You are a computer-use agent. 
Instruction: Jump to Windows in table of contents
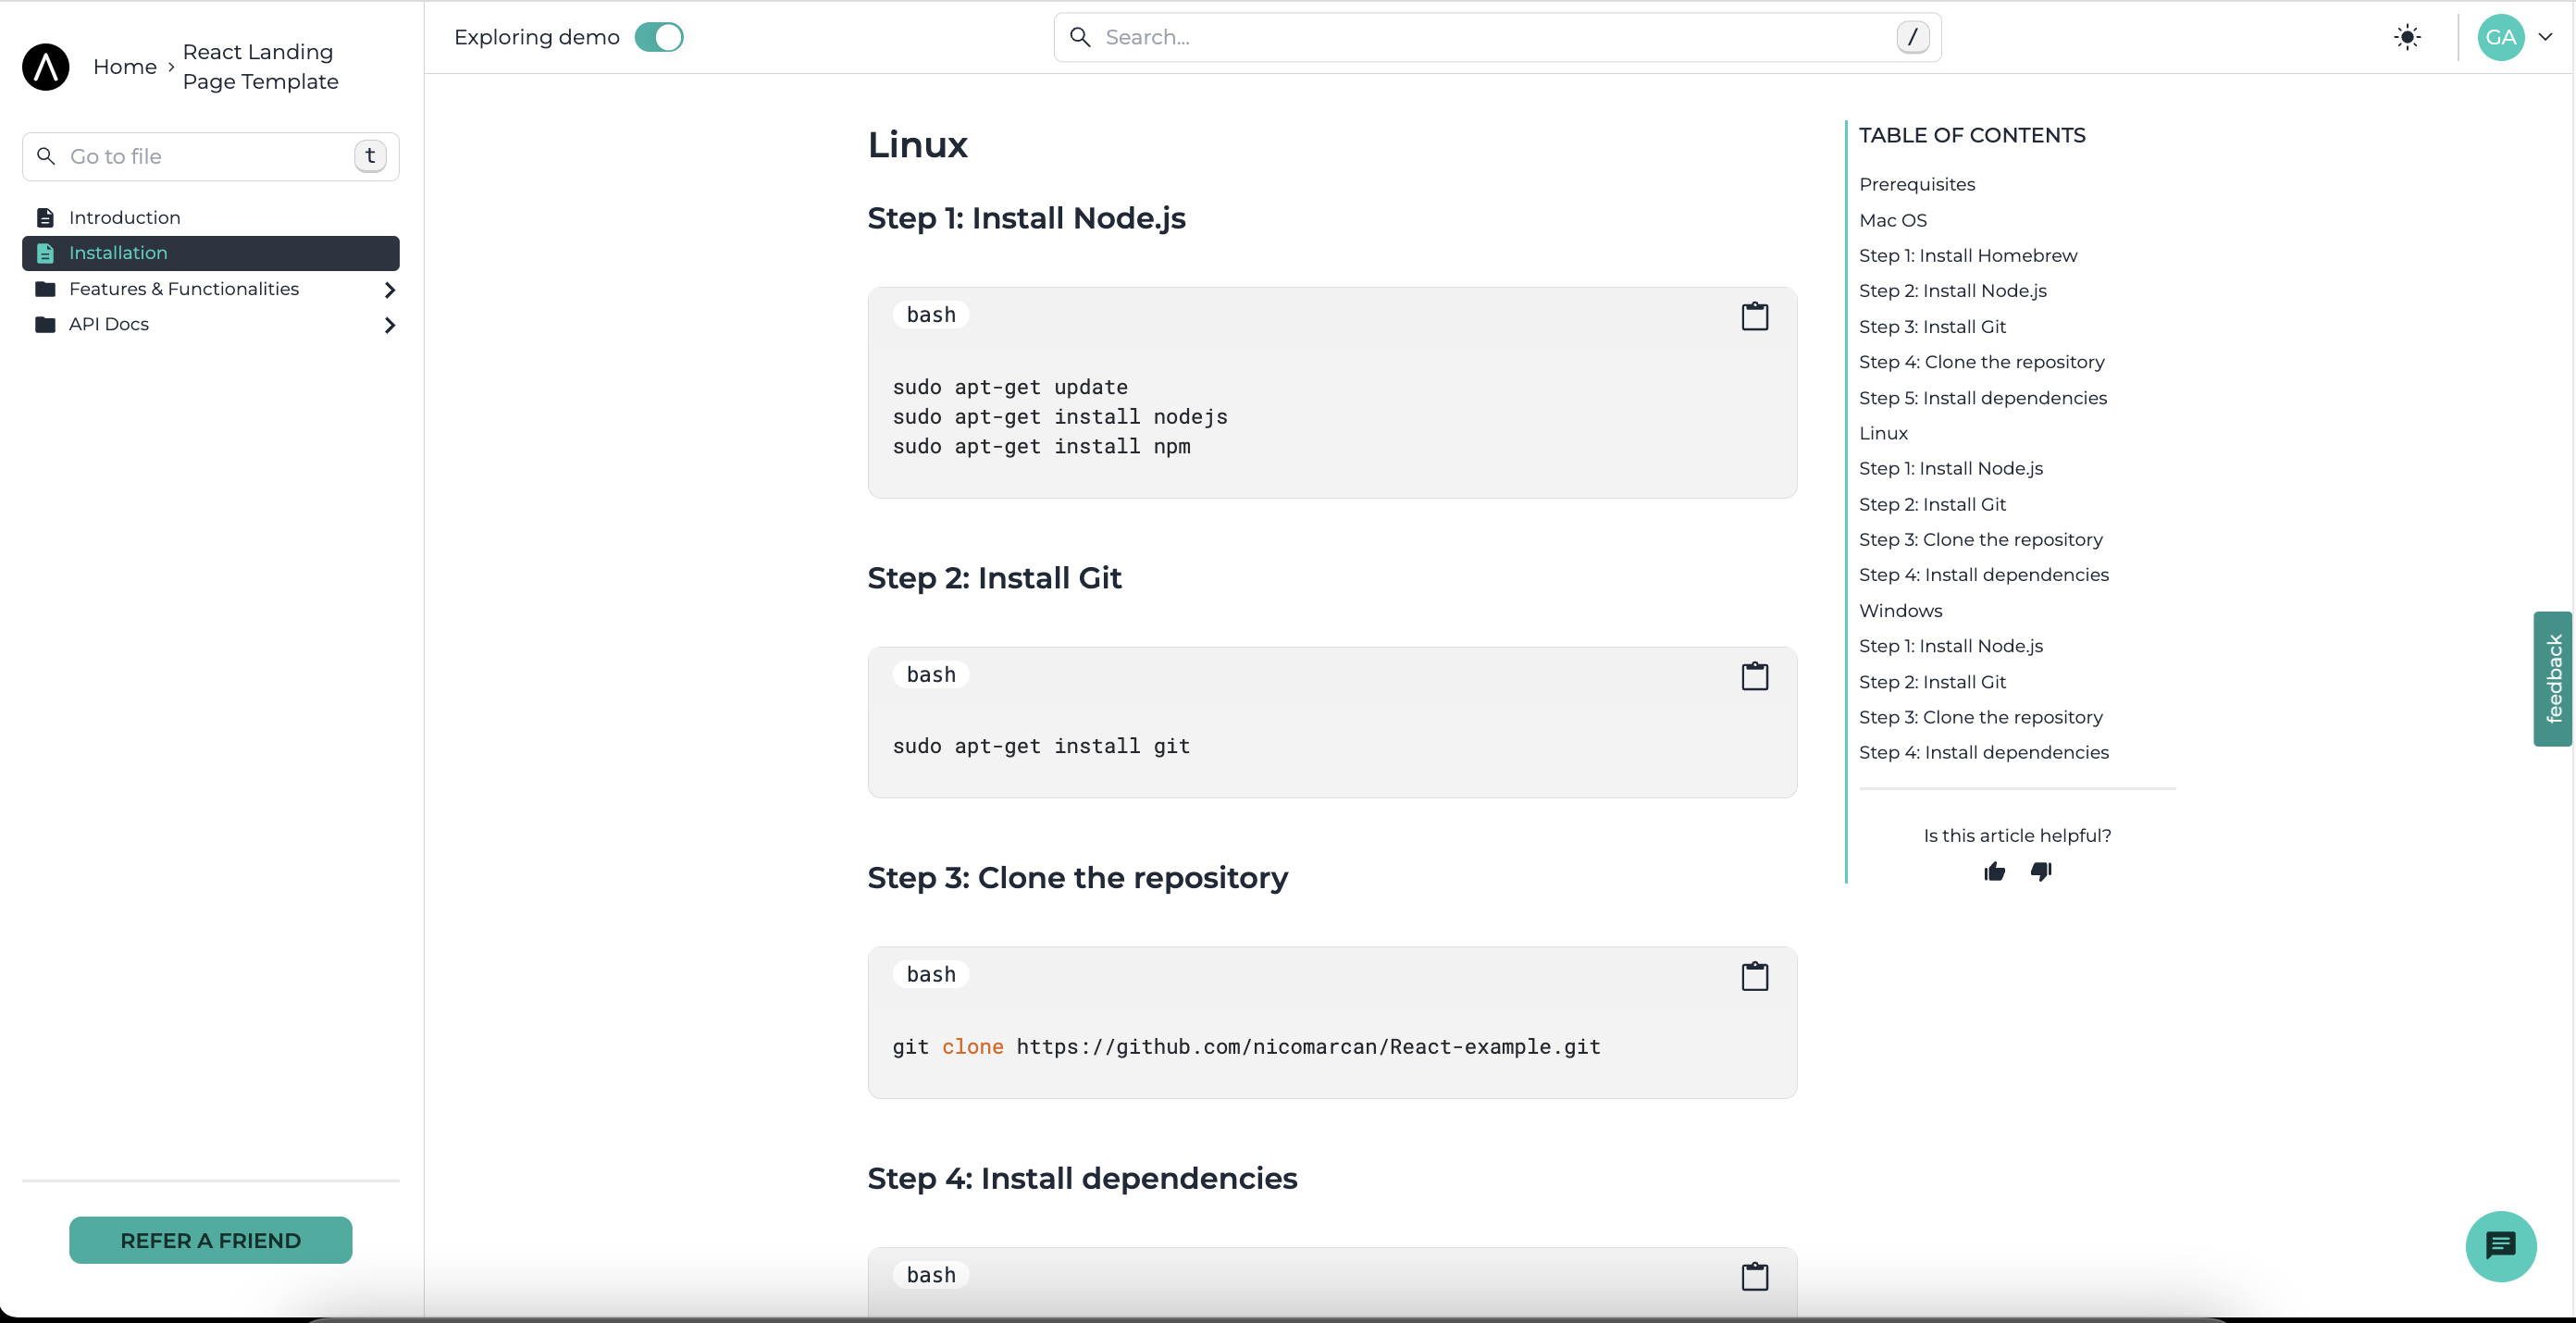coord(1900,611)
